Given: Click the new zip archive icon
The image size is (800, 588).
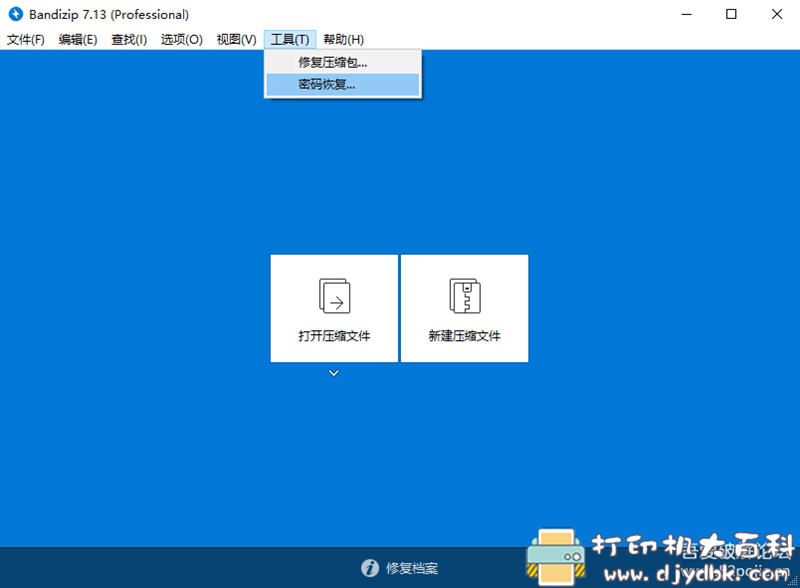Looking at the screenshot, I should click(x=465, y=296).
